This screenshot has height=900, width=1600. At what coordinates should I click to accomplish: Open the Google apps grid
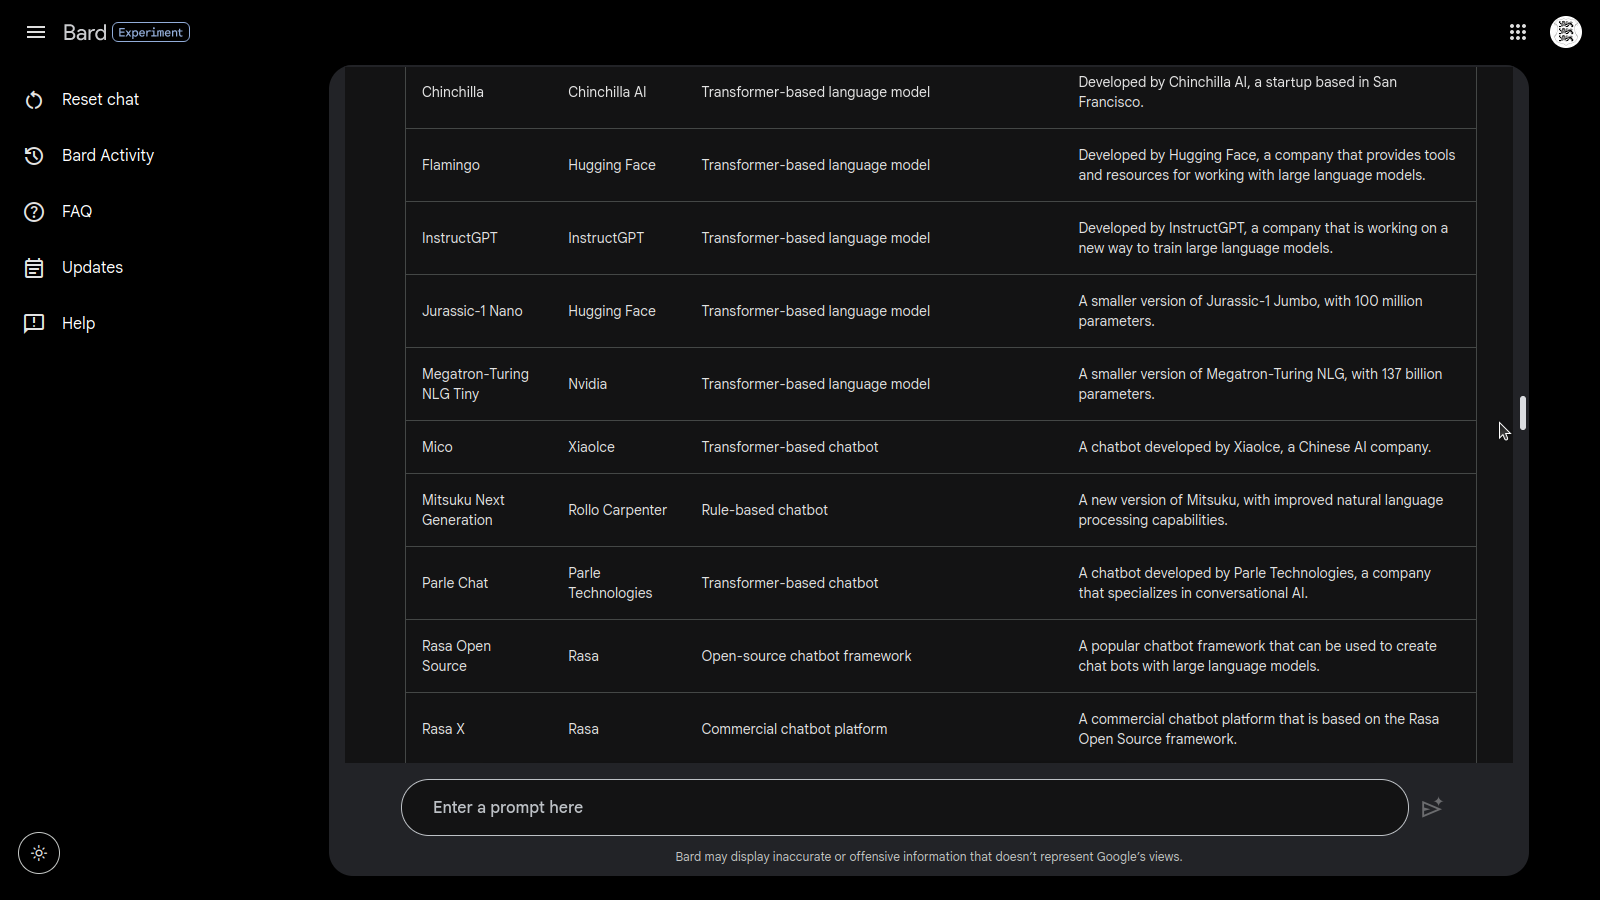[1518, 32]
